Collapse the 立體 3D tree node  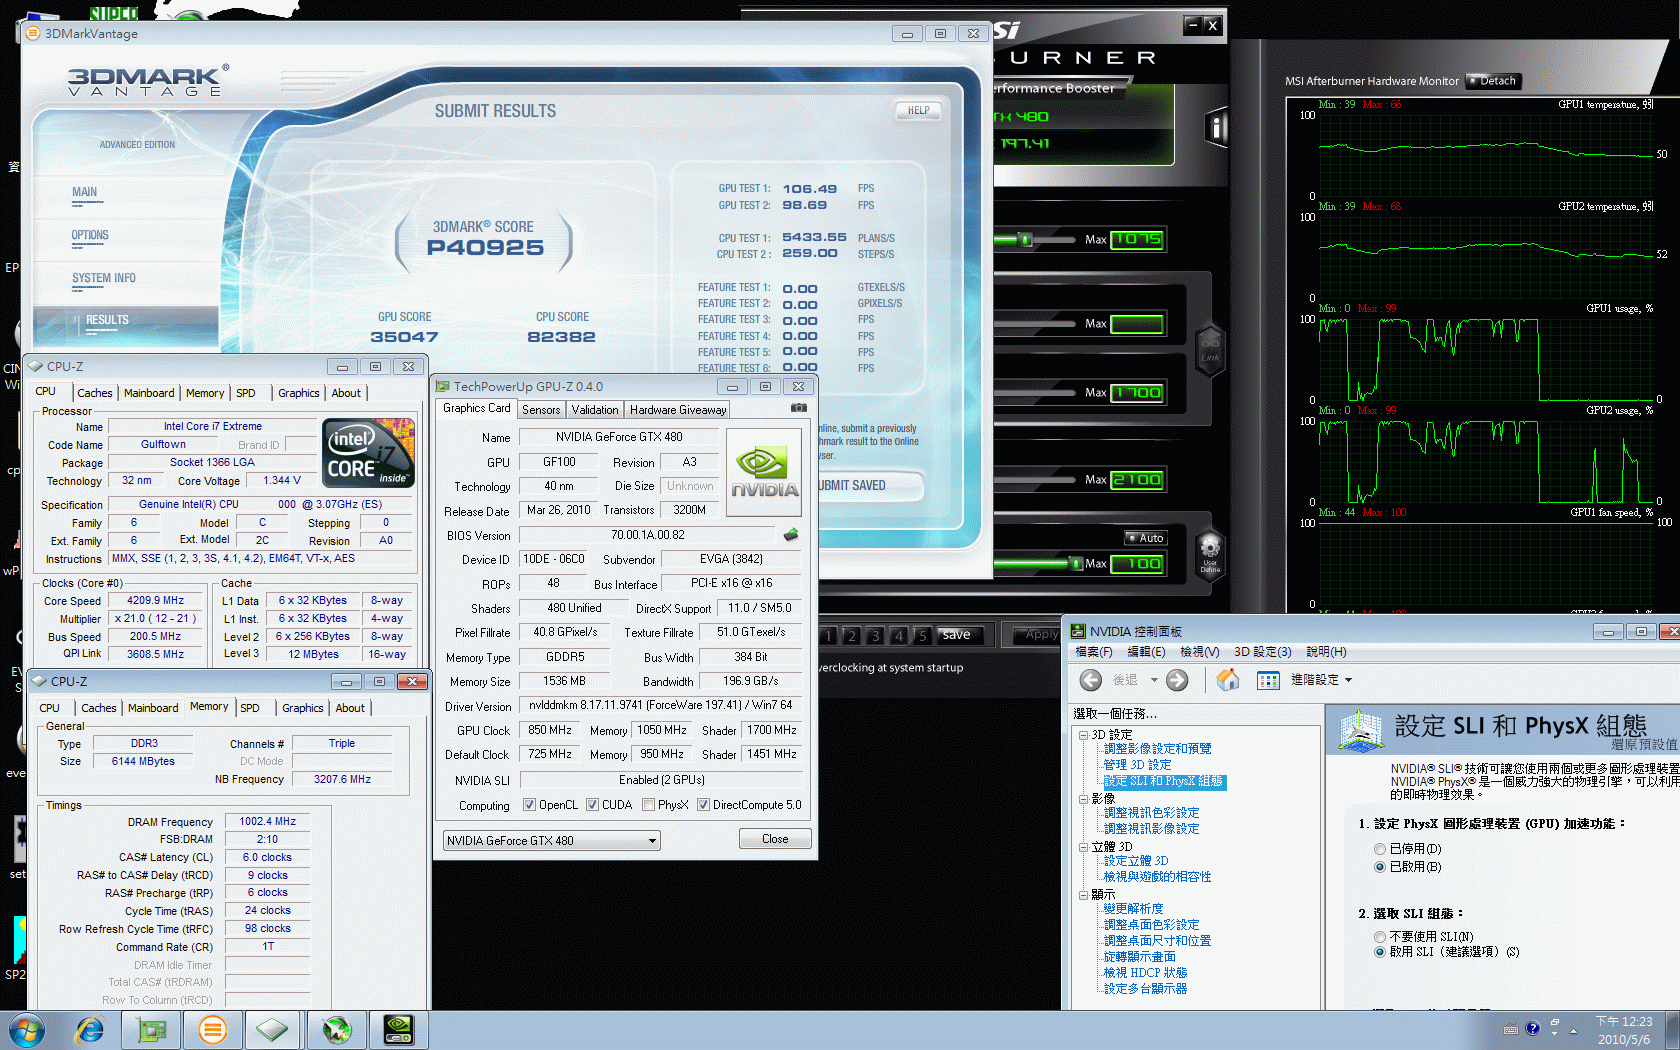pyautogui.click(x=1084, y=847)
